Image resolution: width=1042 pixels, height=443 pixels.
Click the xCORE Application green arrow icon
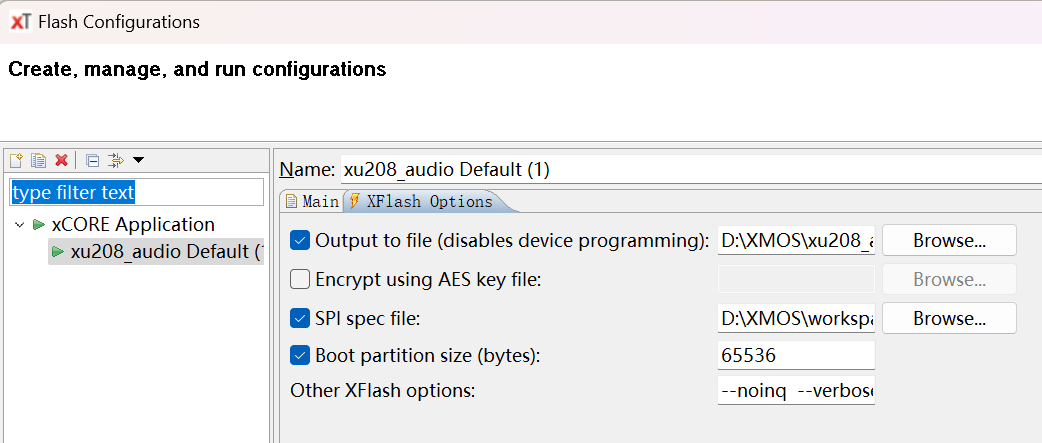pyautogui.click(x=39, y=224)
